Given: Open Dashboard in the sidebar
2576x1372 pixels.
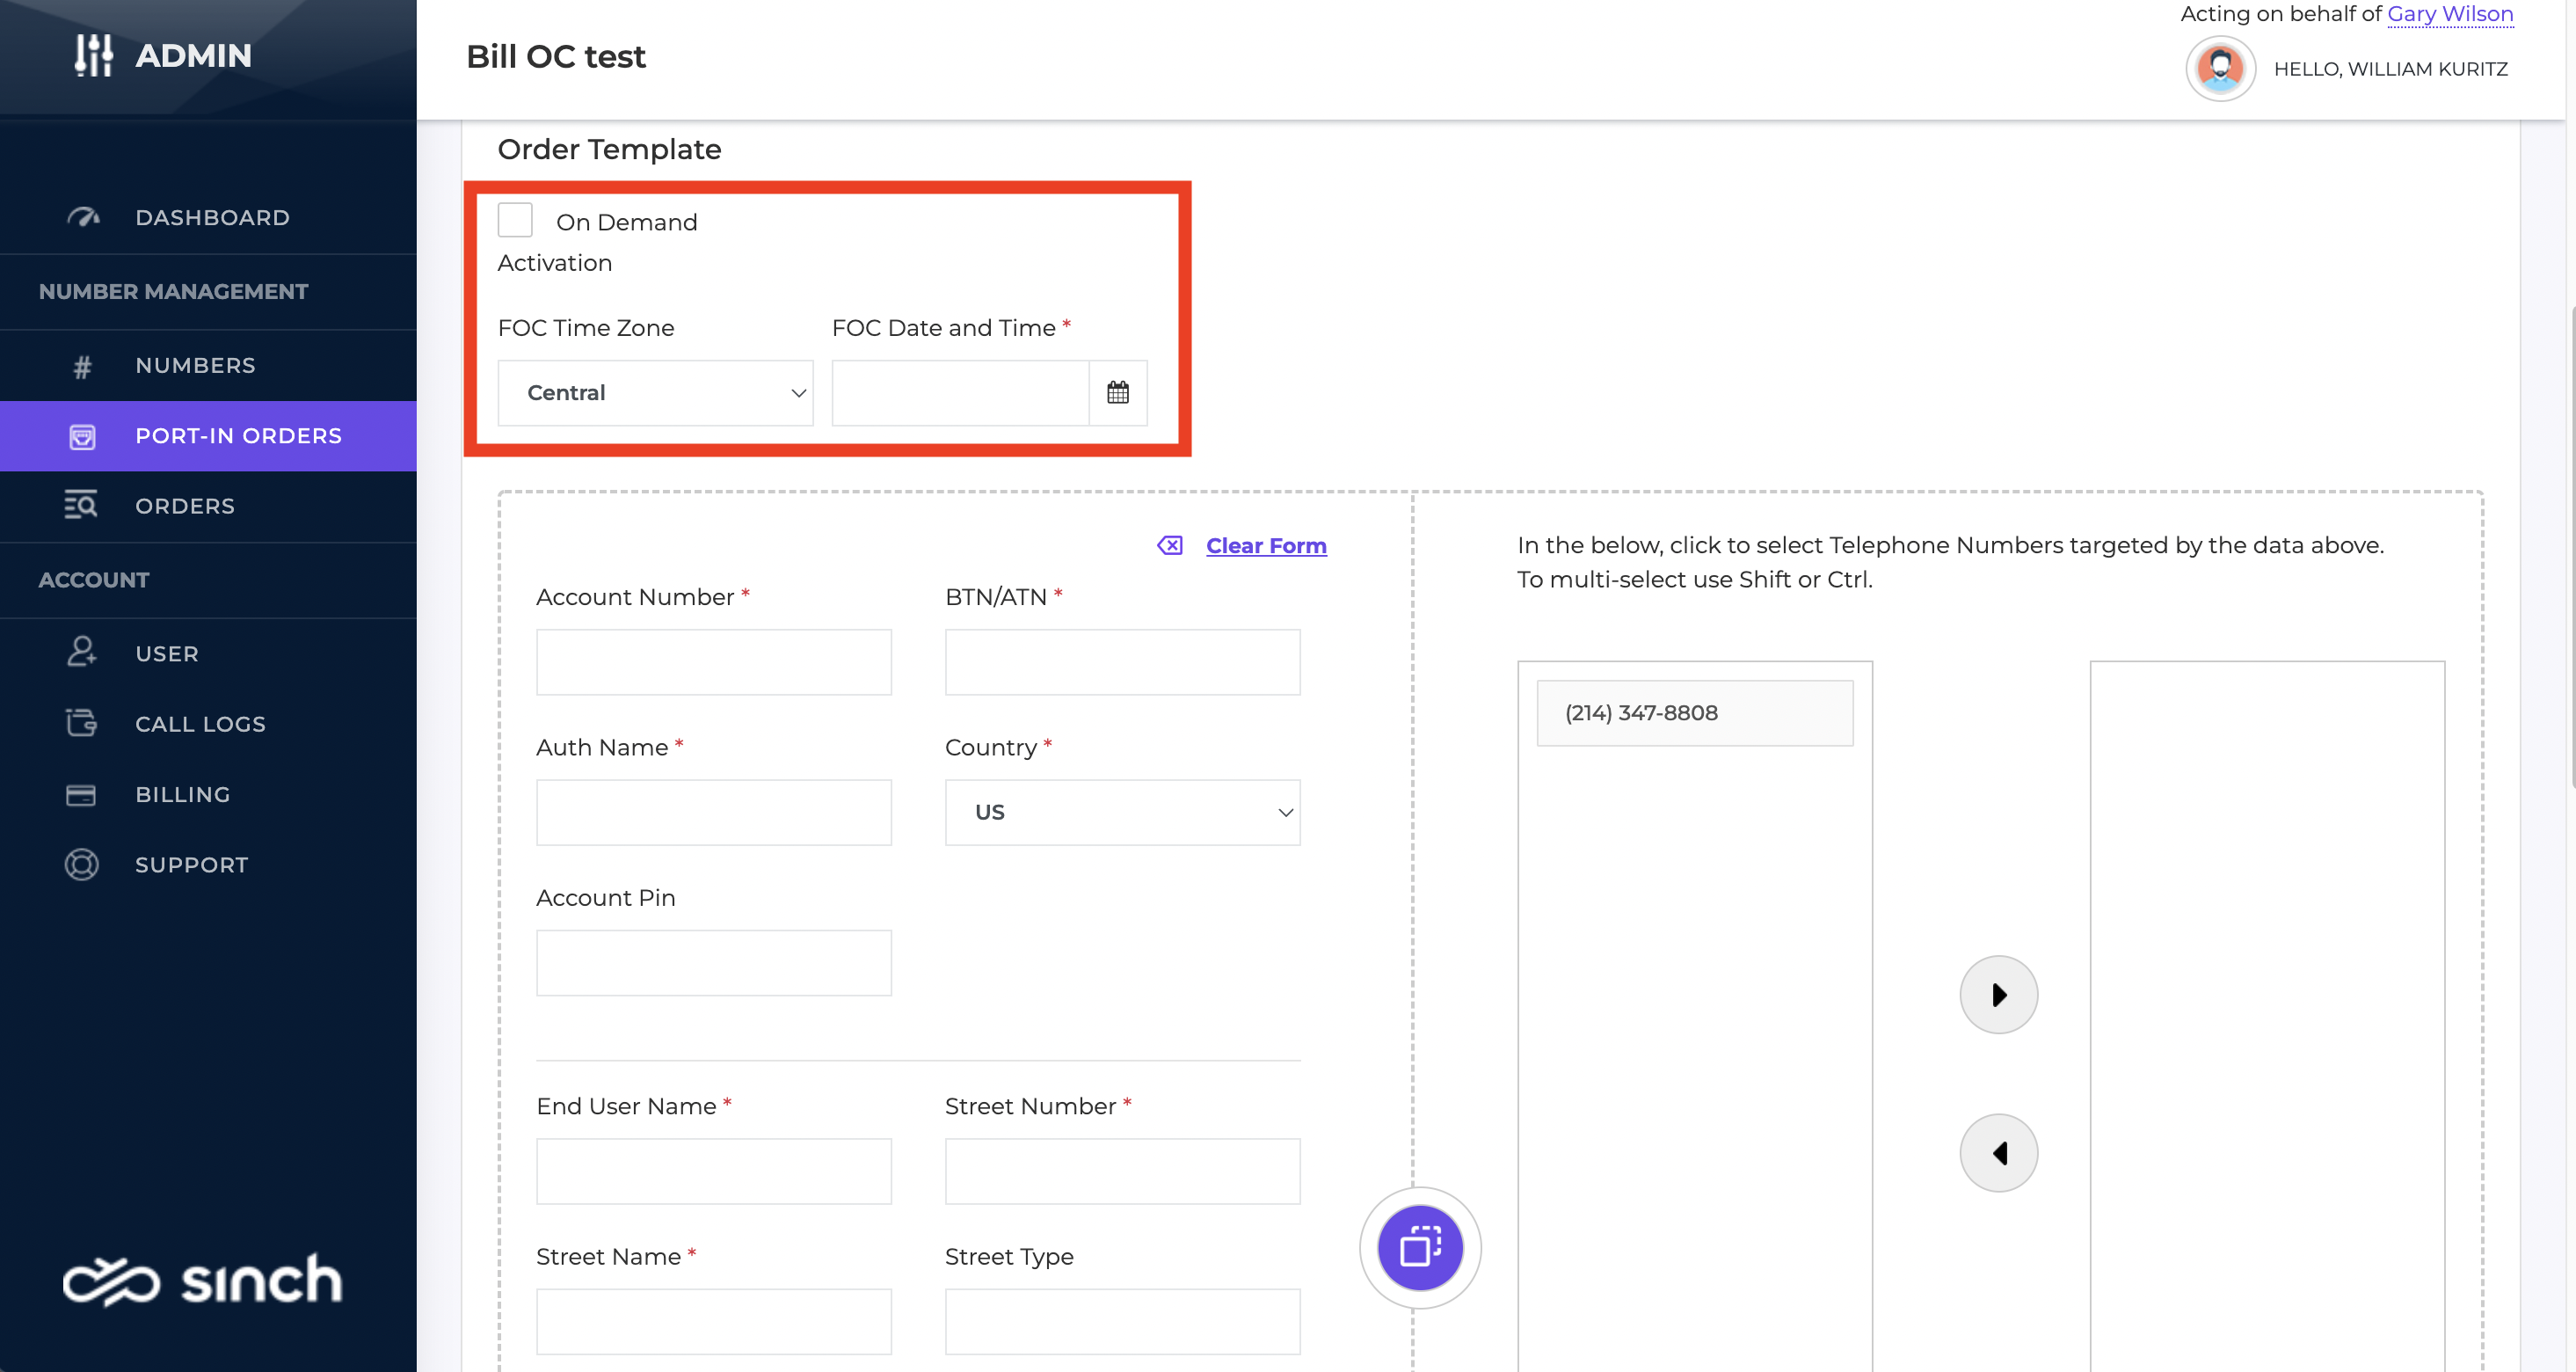Looking at the screenshot, I should click(x=212, y=218).
